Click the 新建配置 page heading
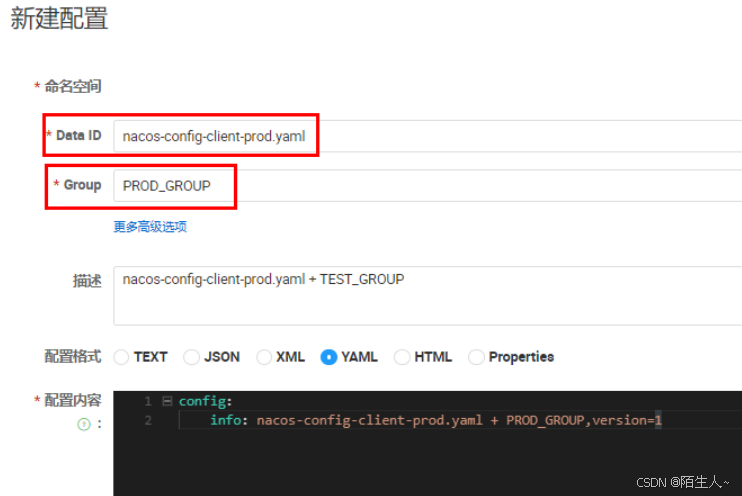 click(x=59, y=18)
